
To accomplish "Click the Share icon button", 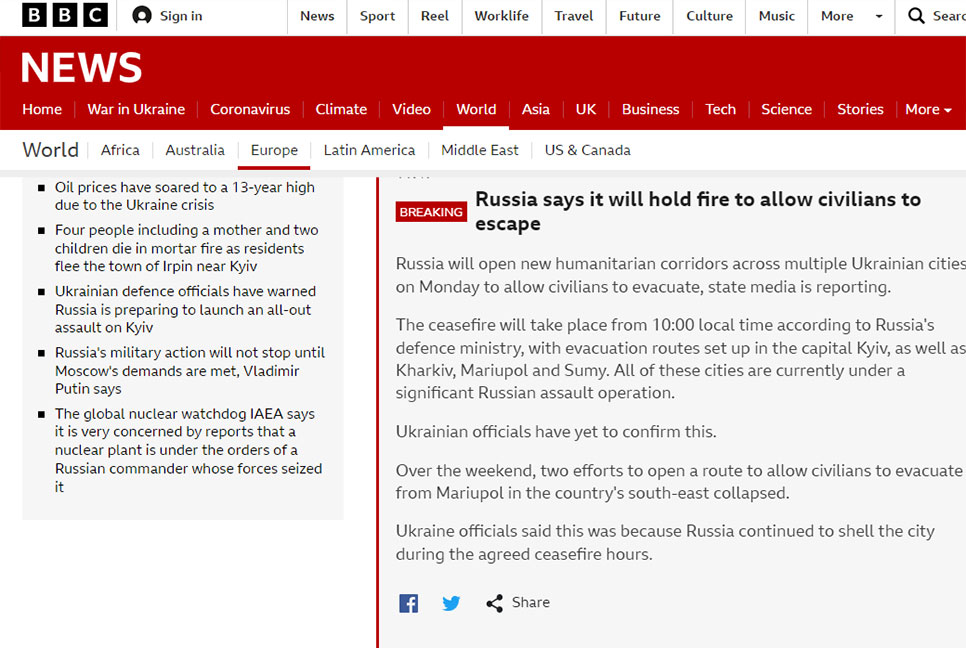I will click(495, 603).
